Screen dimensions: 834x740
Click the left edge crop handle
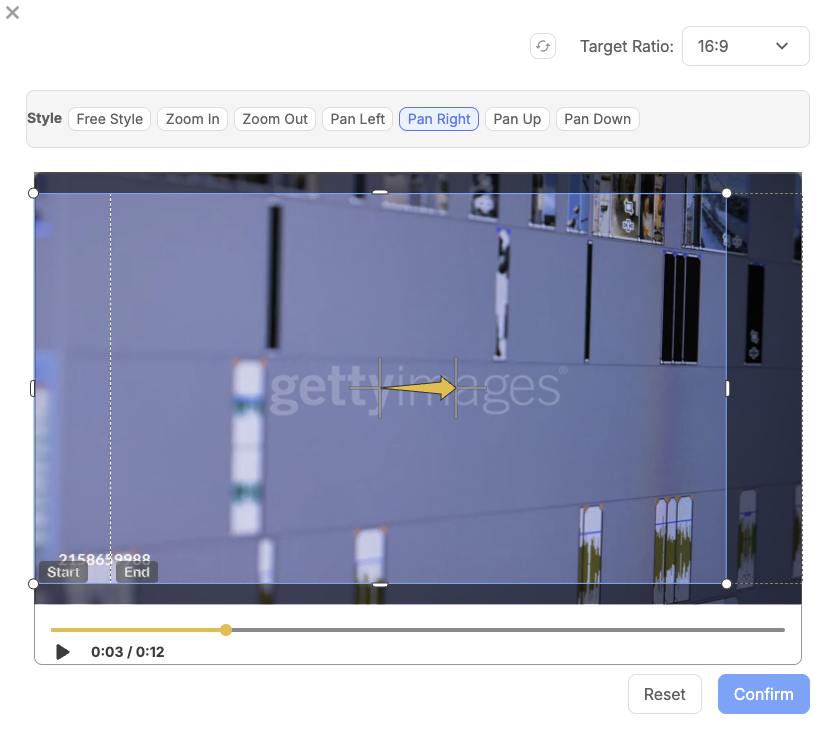click(33, 388)
